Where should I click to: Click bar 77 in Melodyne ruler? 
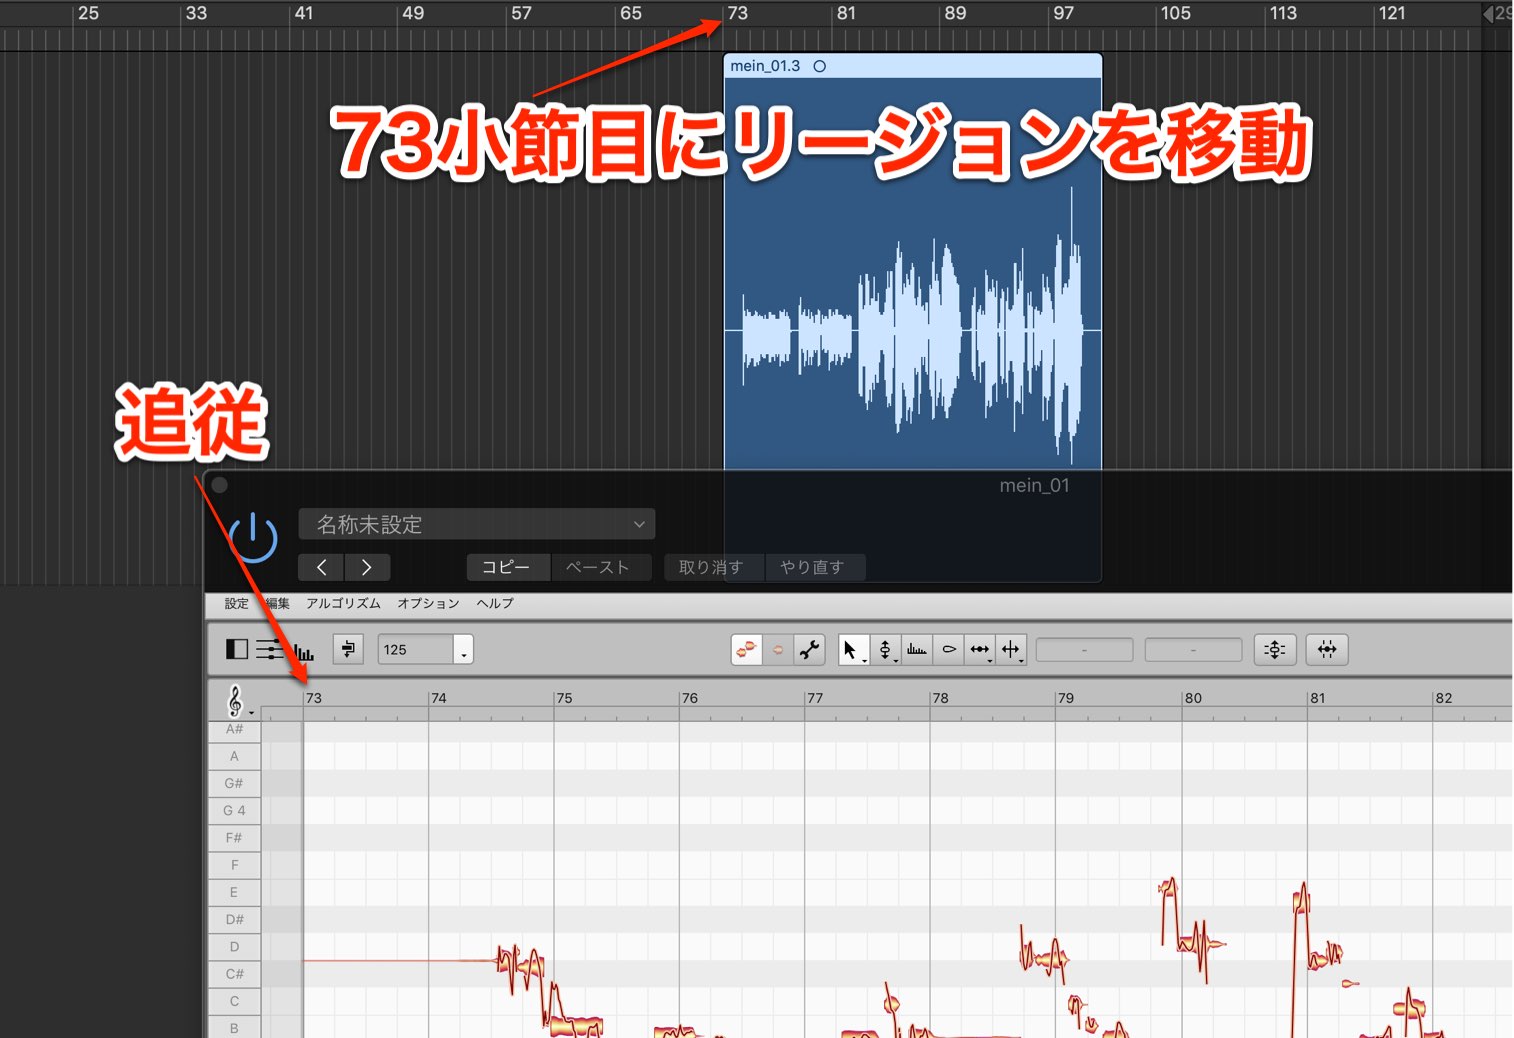click(815, 698)
